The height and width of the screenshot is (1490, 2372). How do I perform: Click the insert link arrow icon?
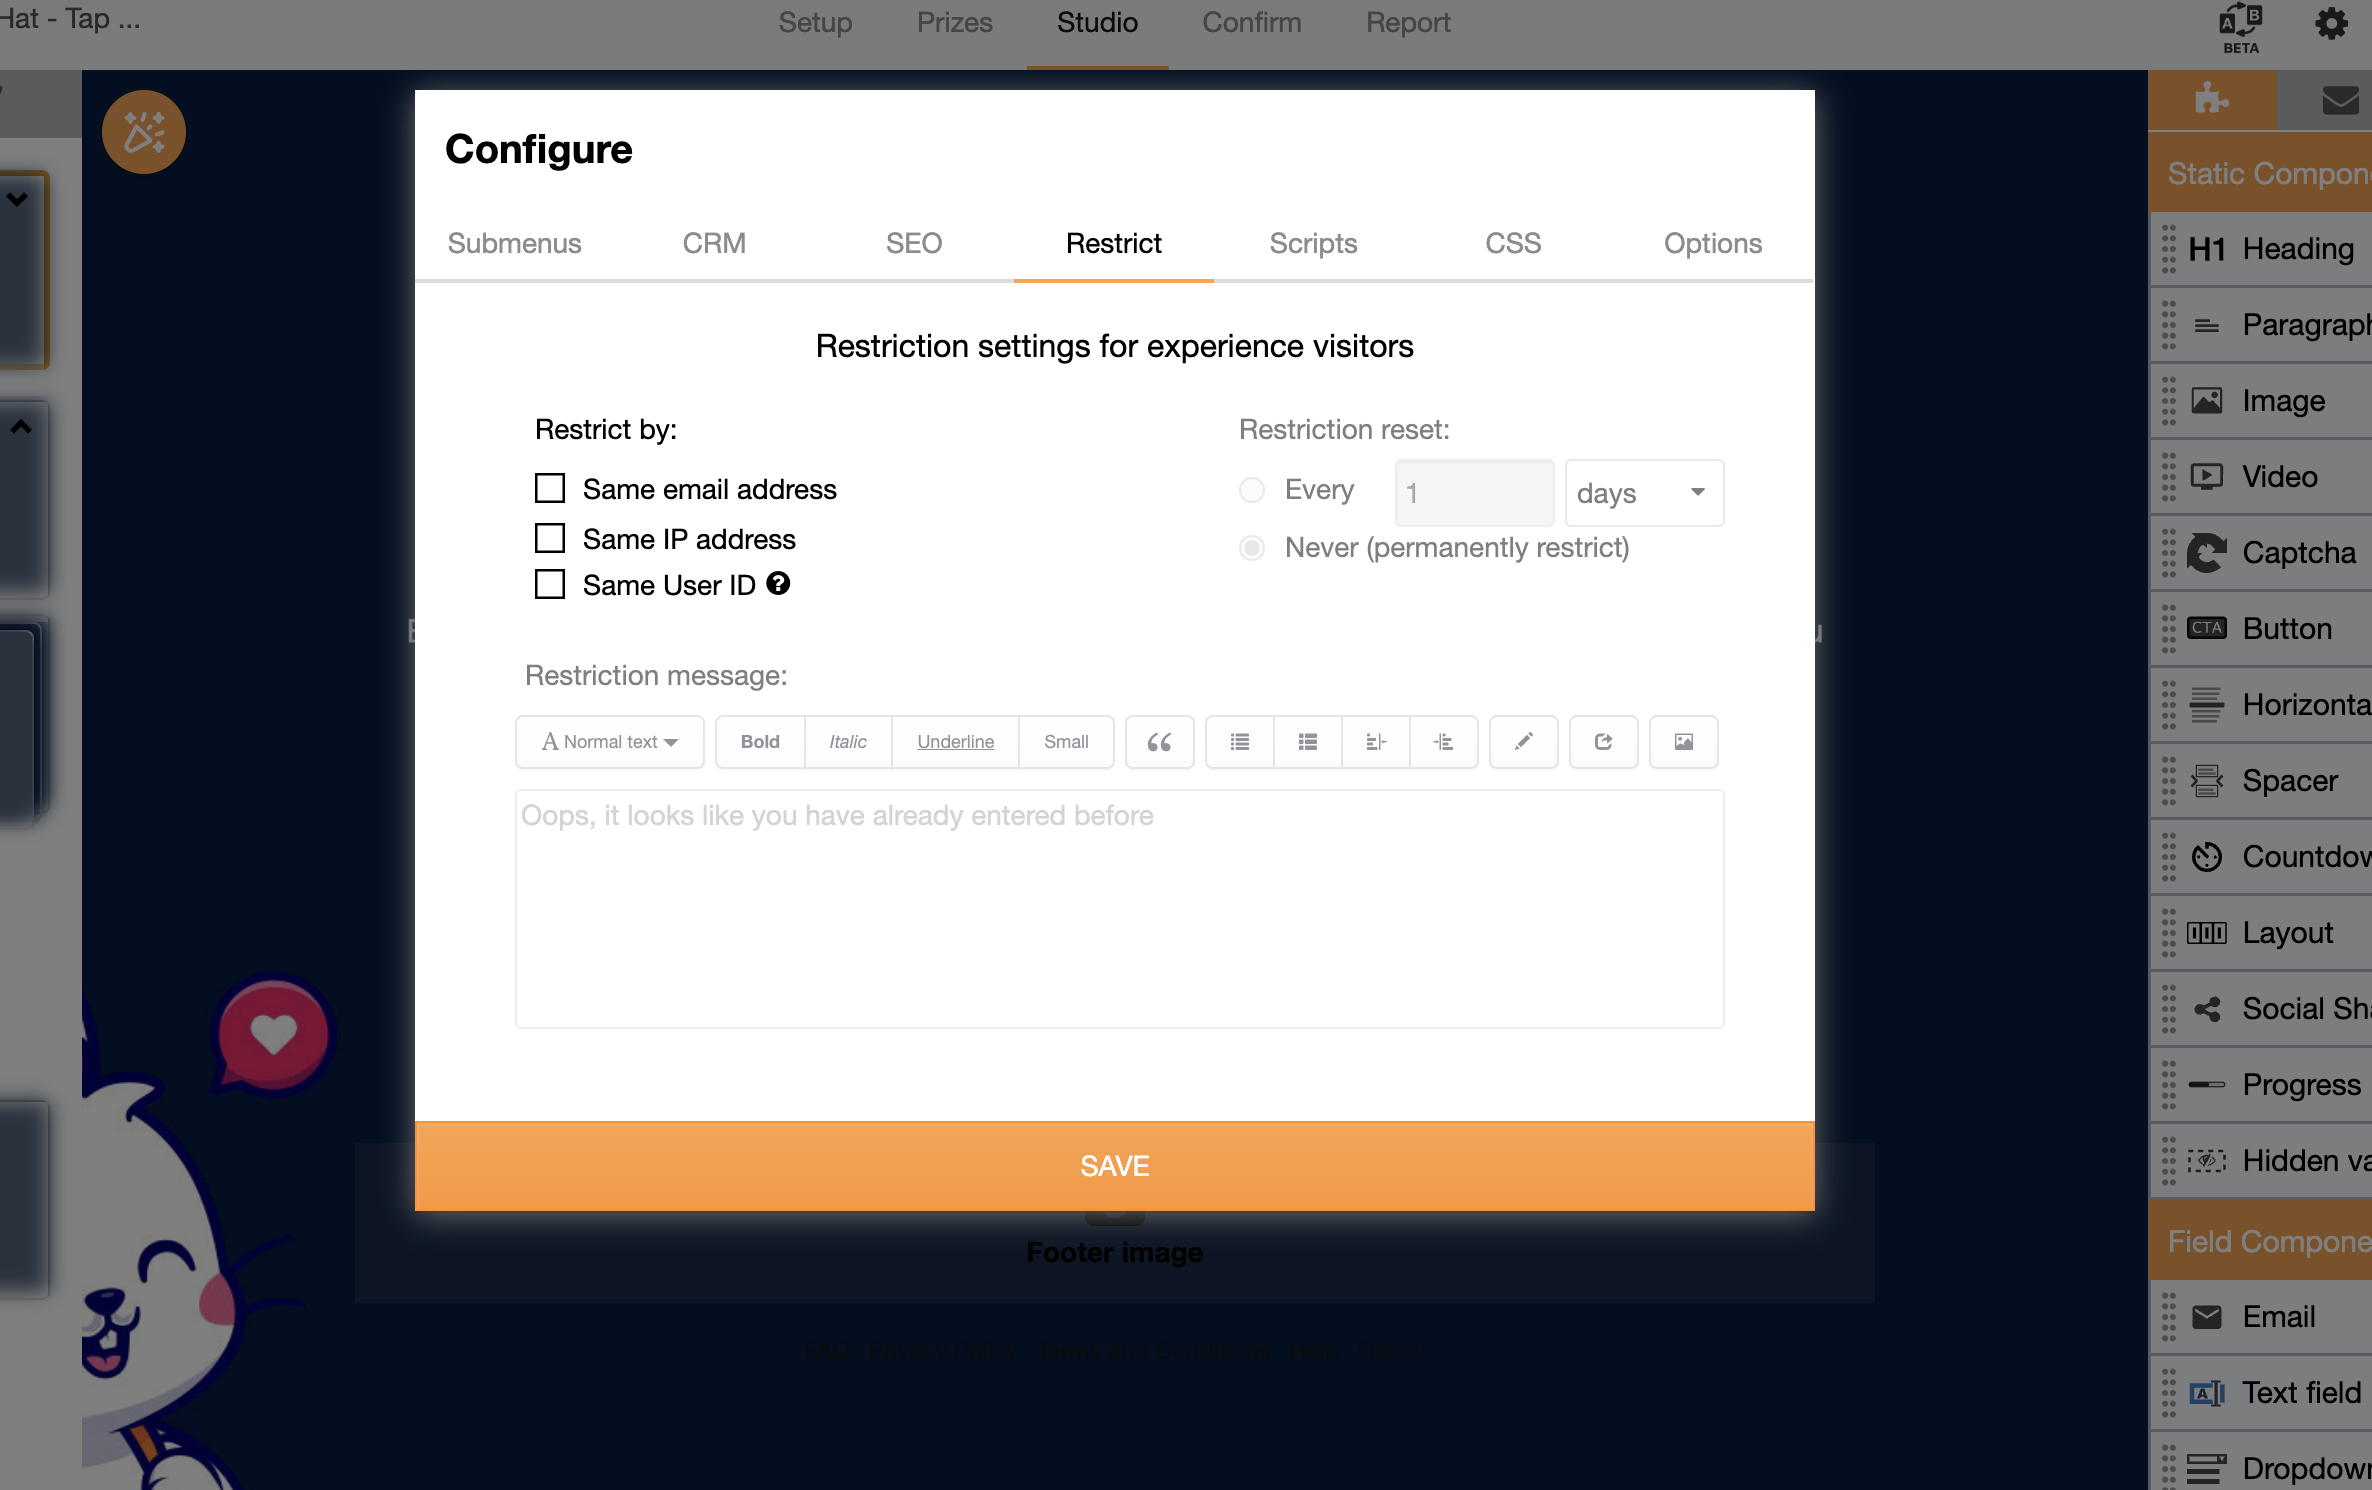(x=1603, y=742)
